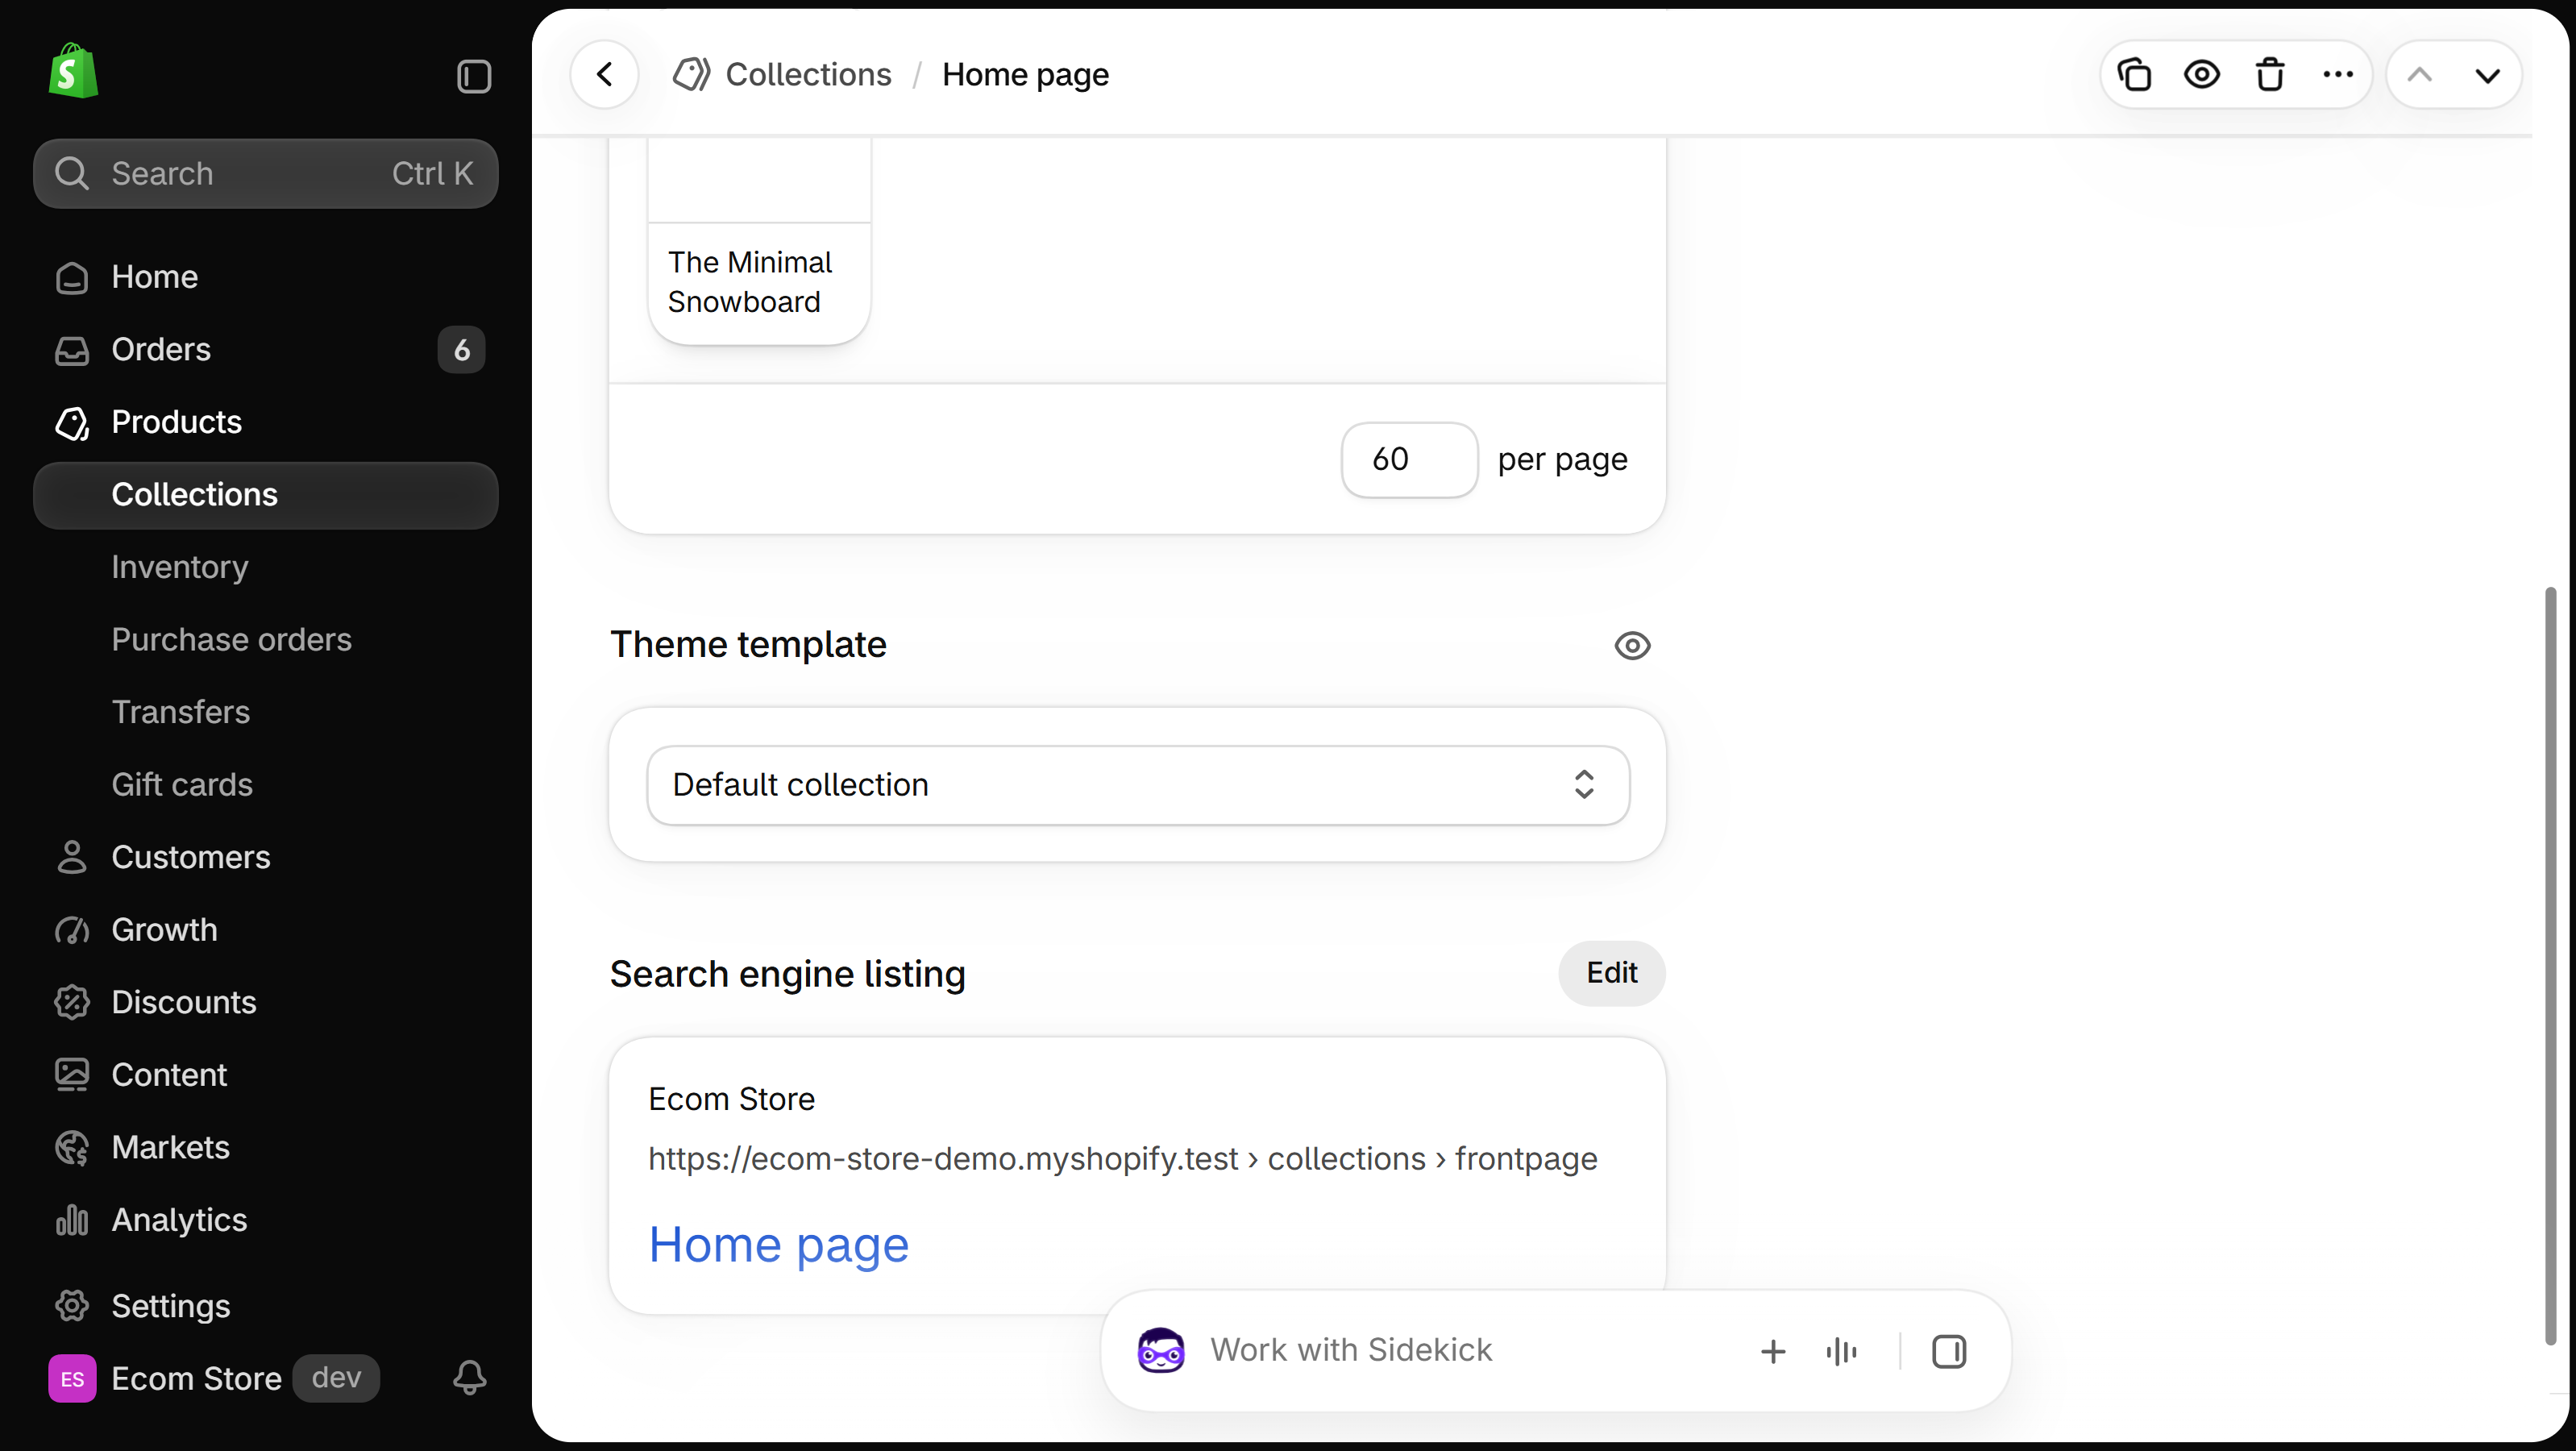This screenshot has width=2576, height=1451.
Task: Click Collections breadcrumb link
Action: [x=808, y=75]
